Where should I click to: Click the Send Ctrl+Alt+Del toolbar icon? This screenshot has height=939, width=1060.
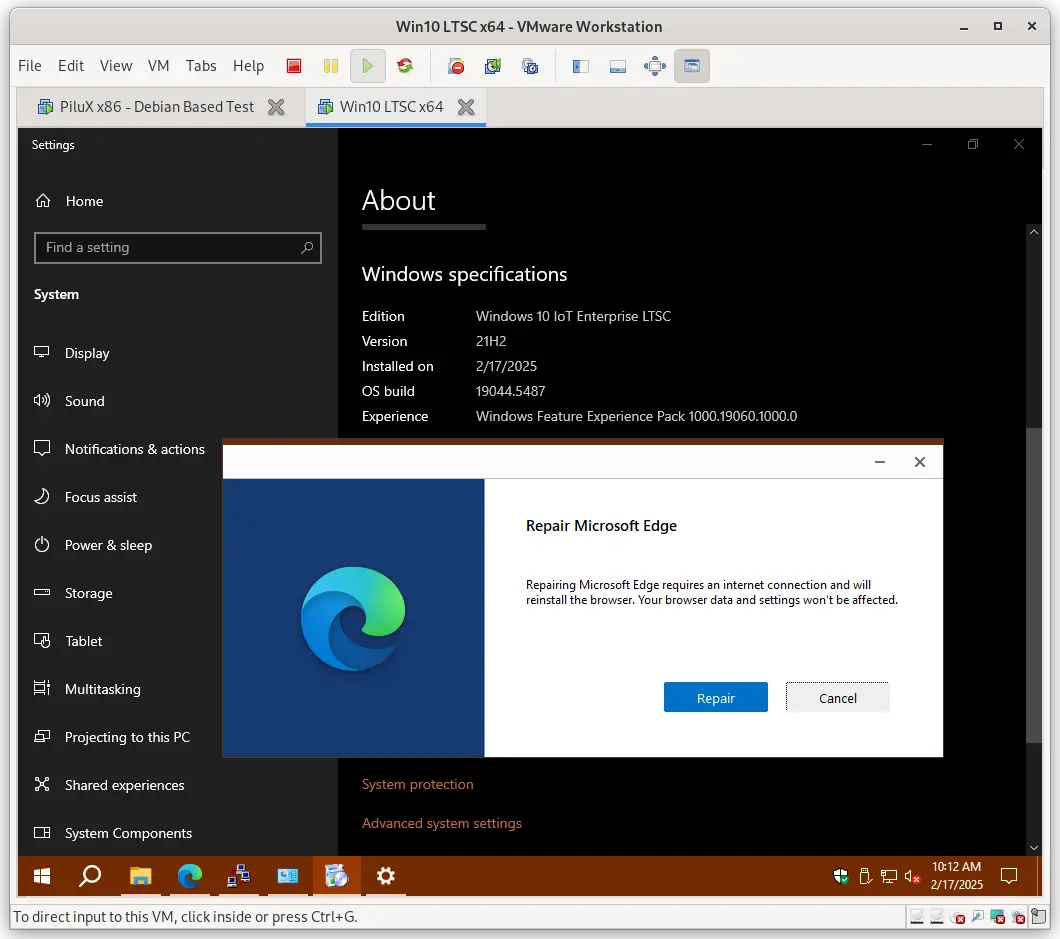pyautogui.click(x=456, y=66)
